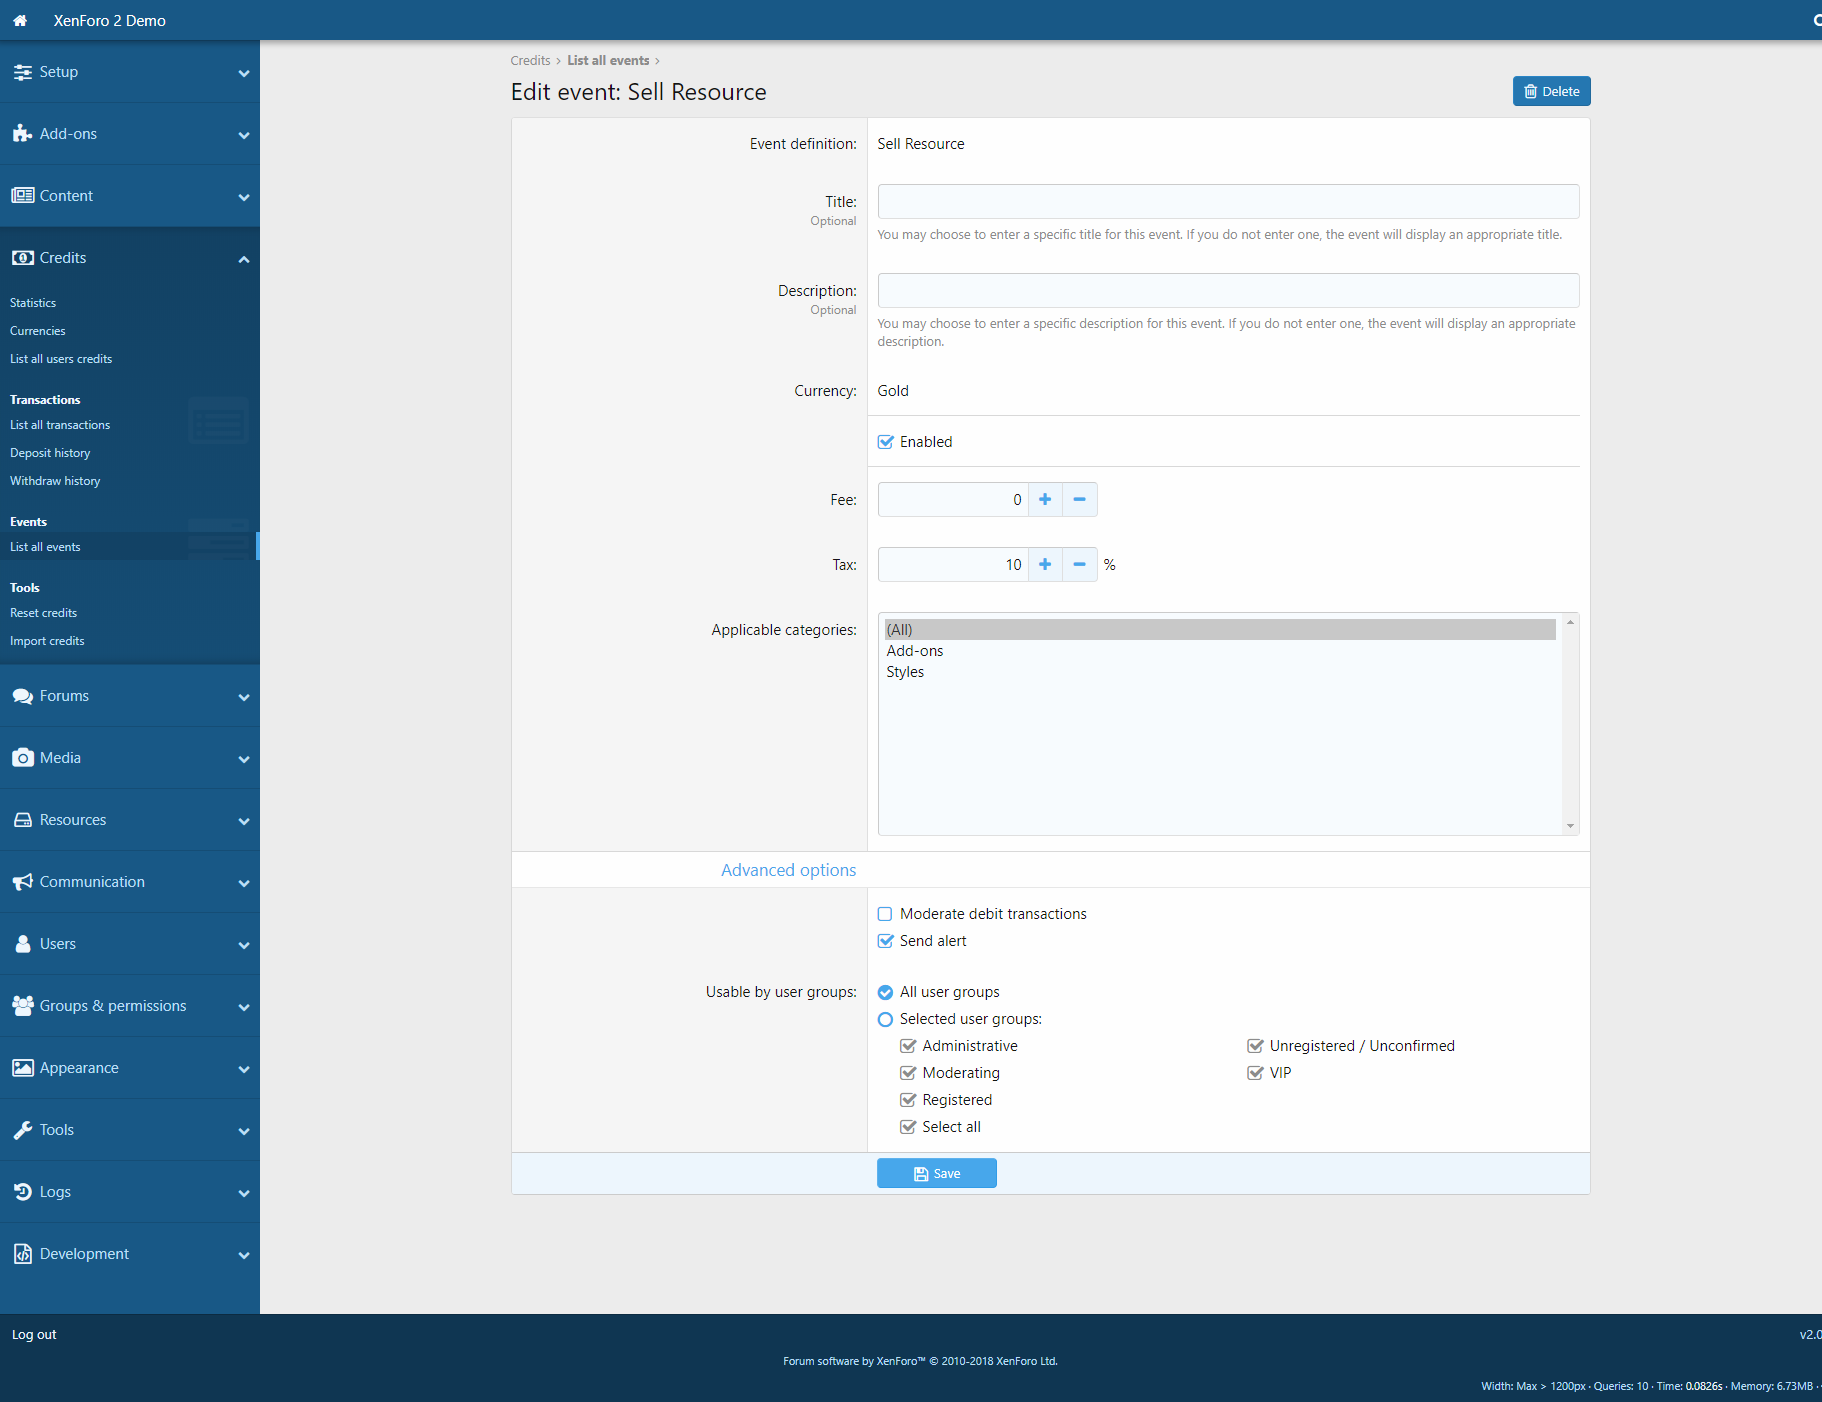Expand the Groups & permissions section
Image resolution: width=1822 pixels, height=1402 pixels.
[x=243, y=1007]
